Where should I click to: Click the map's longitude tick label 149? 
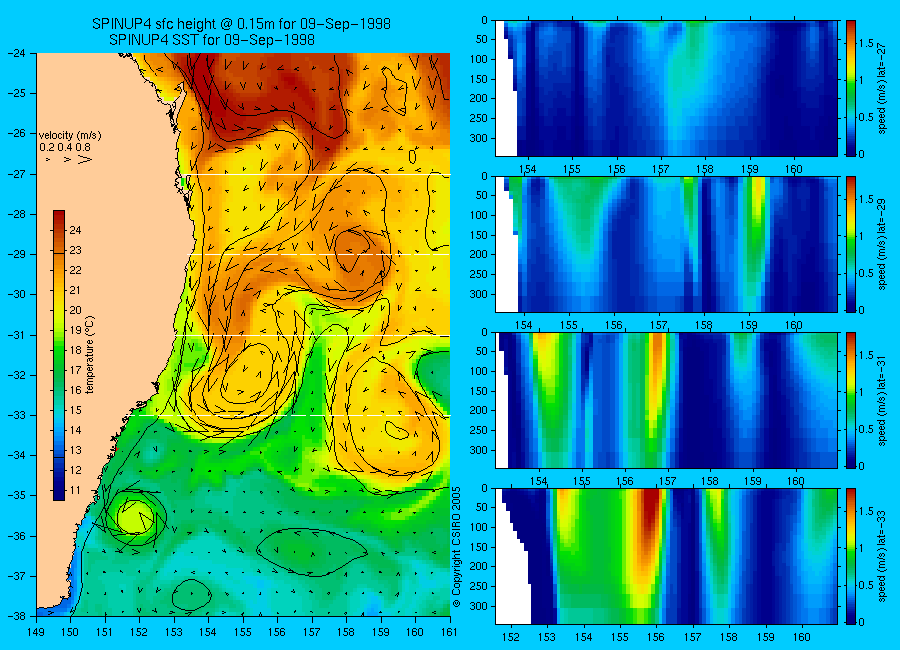pos(36,632)
